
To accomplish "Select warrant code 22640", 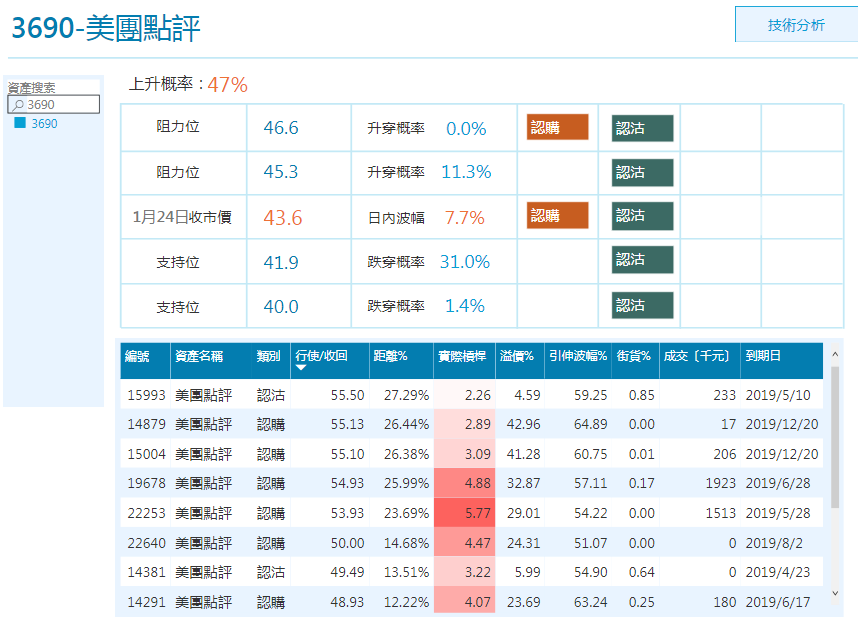I will (x=146, y=543).
